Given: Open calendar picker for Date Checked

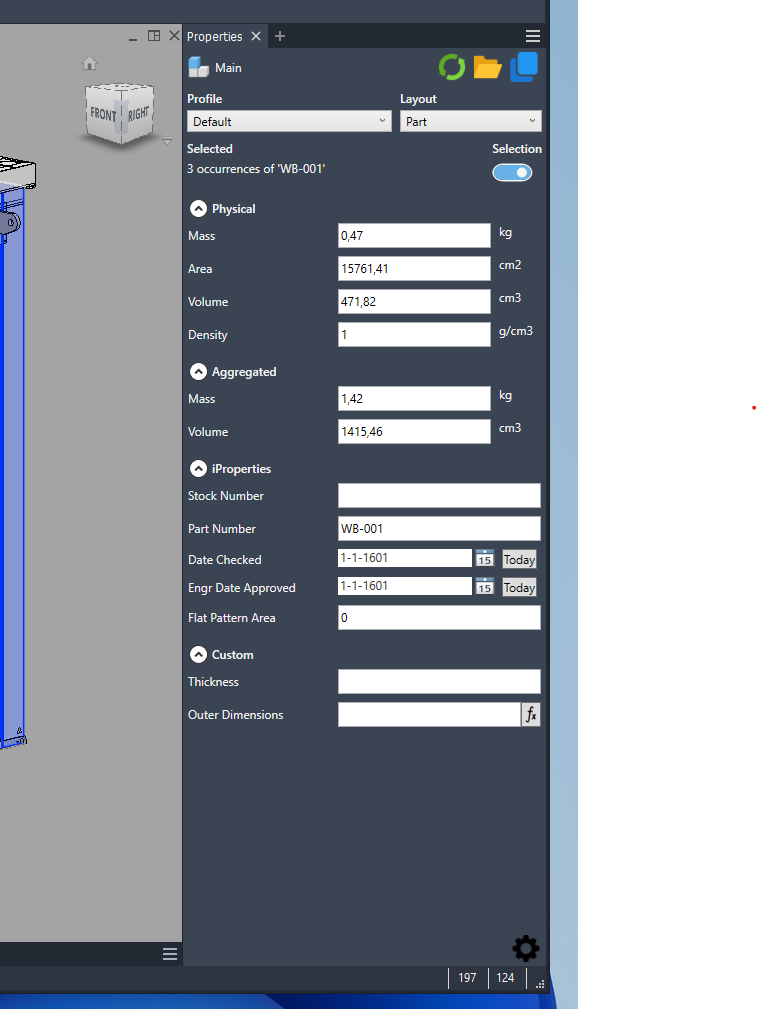Looking at the screenshot, I should point(484,558).
